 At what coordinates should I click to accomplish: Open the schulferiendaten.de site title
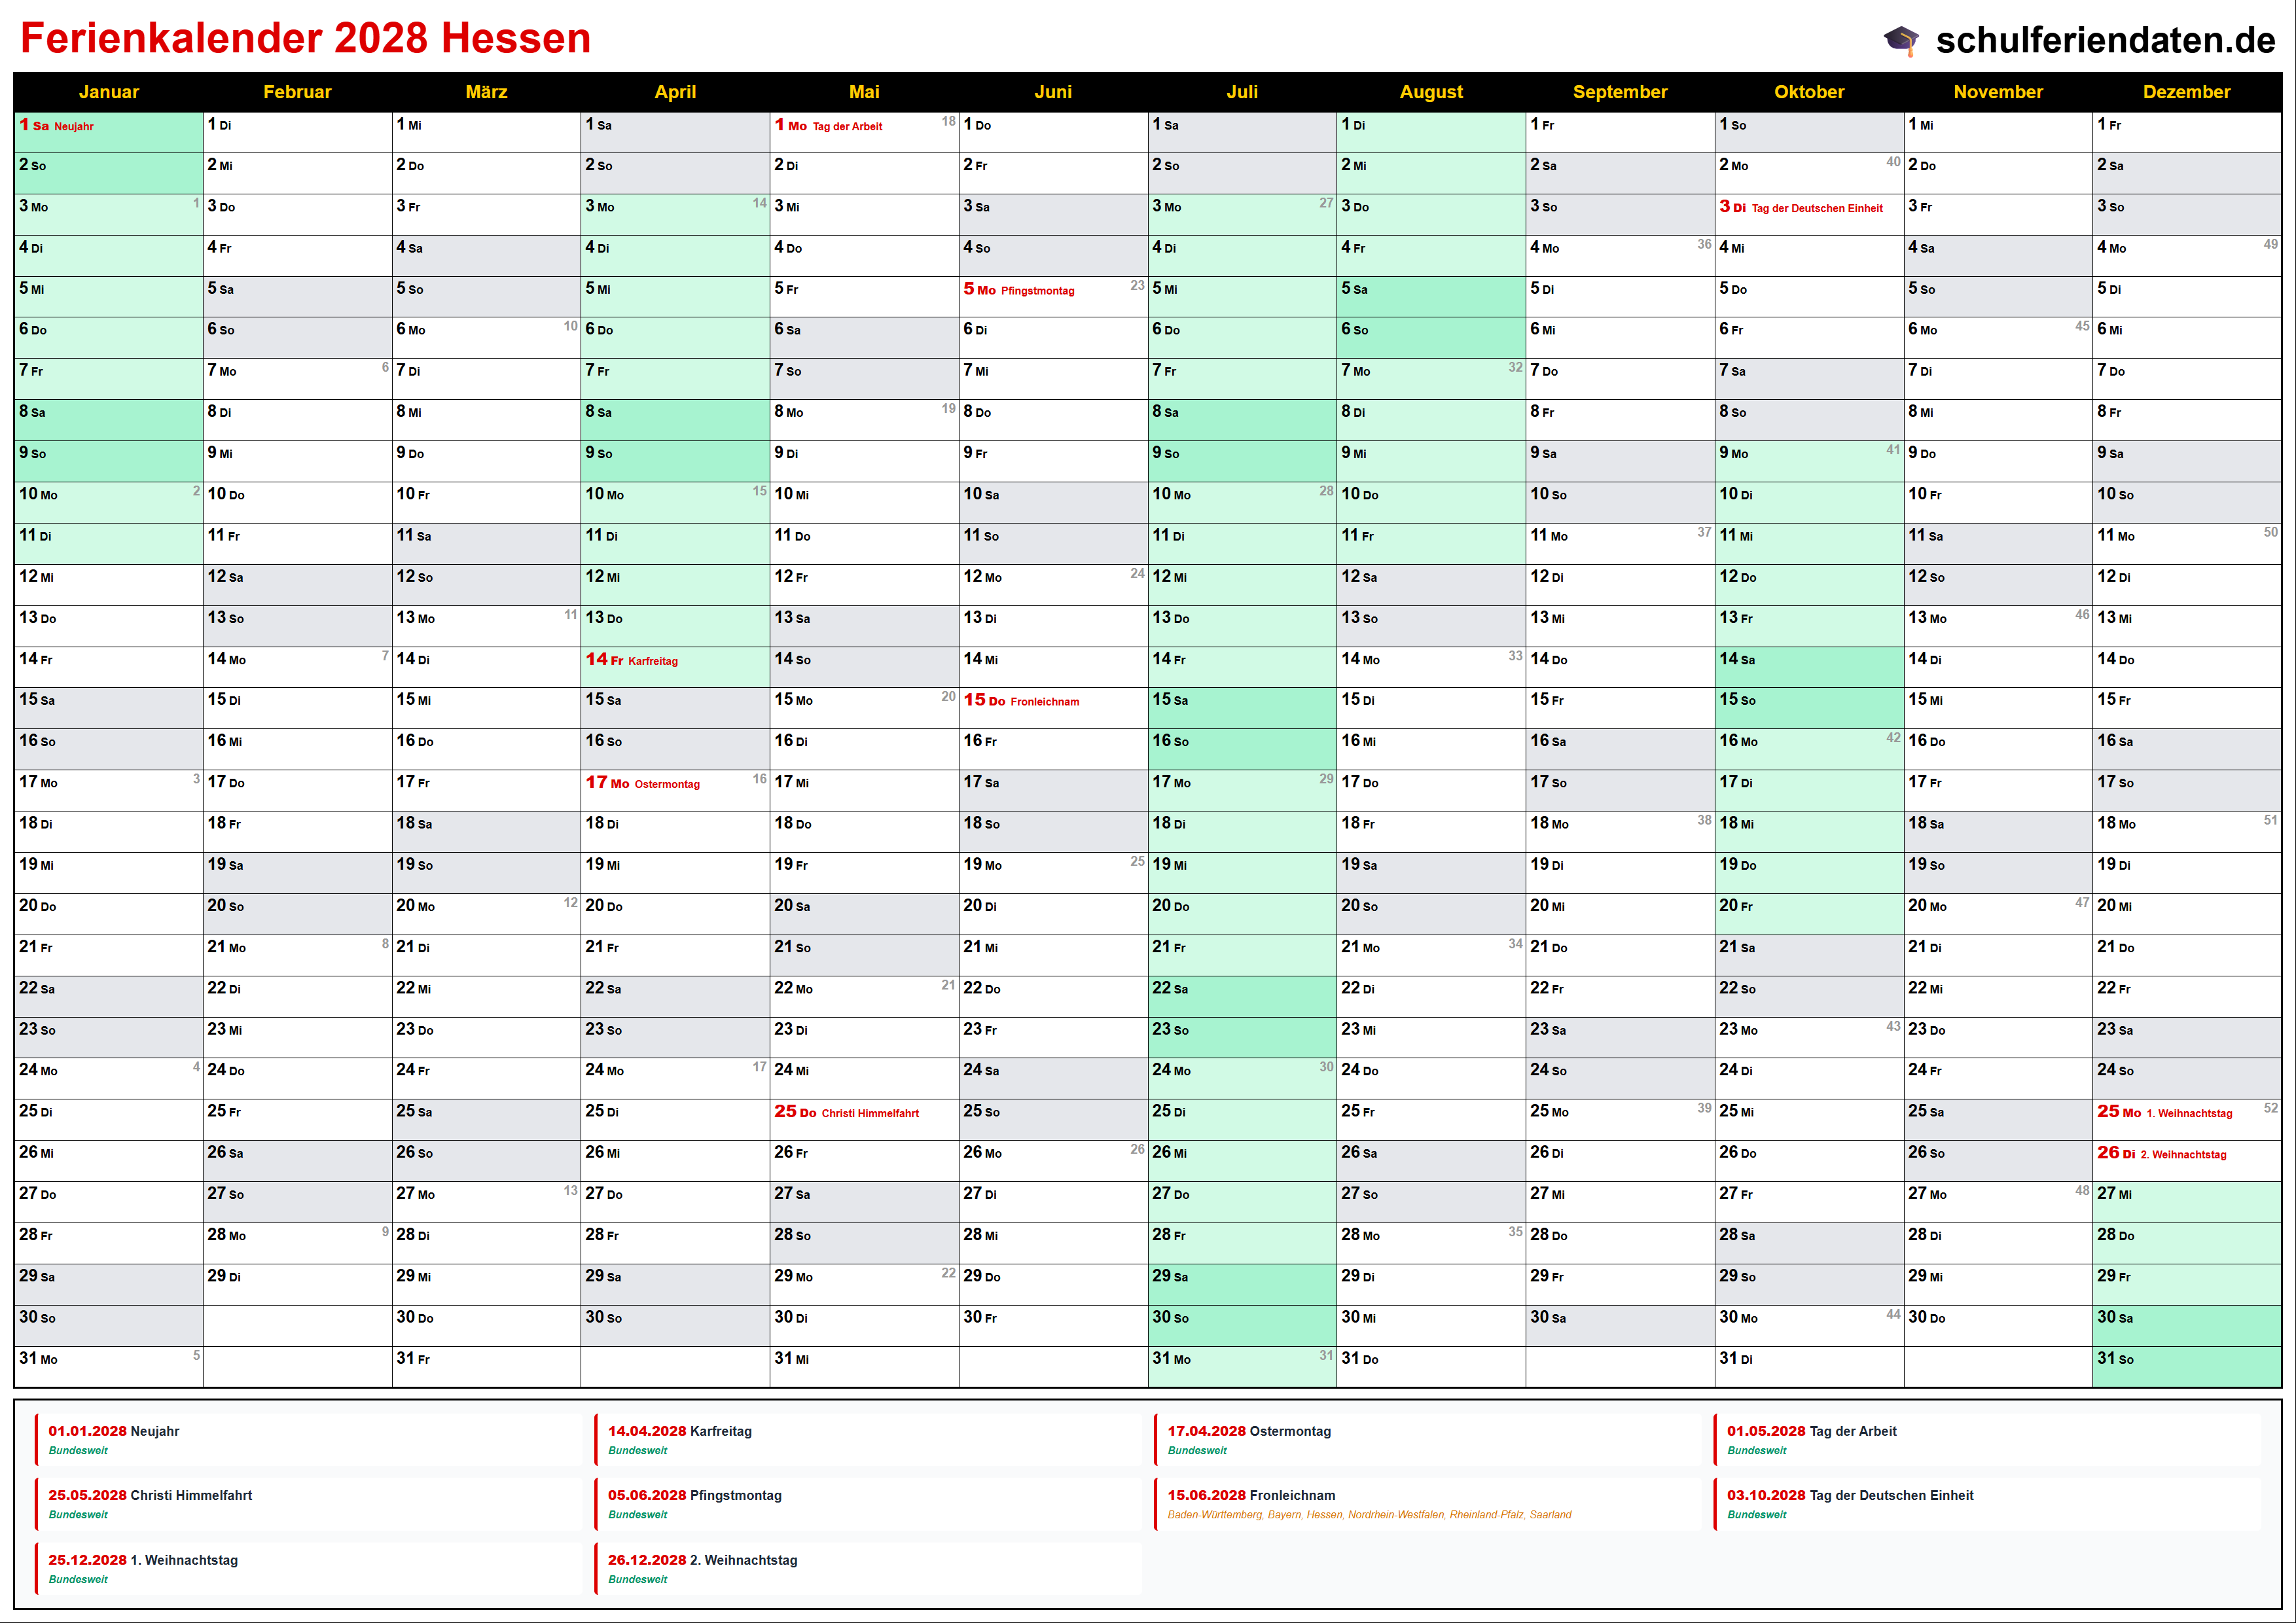pos(2105,40)
